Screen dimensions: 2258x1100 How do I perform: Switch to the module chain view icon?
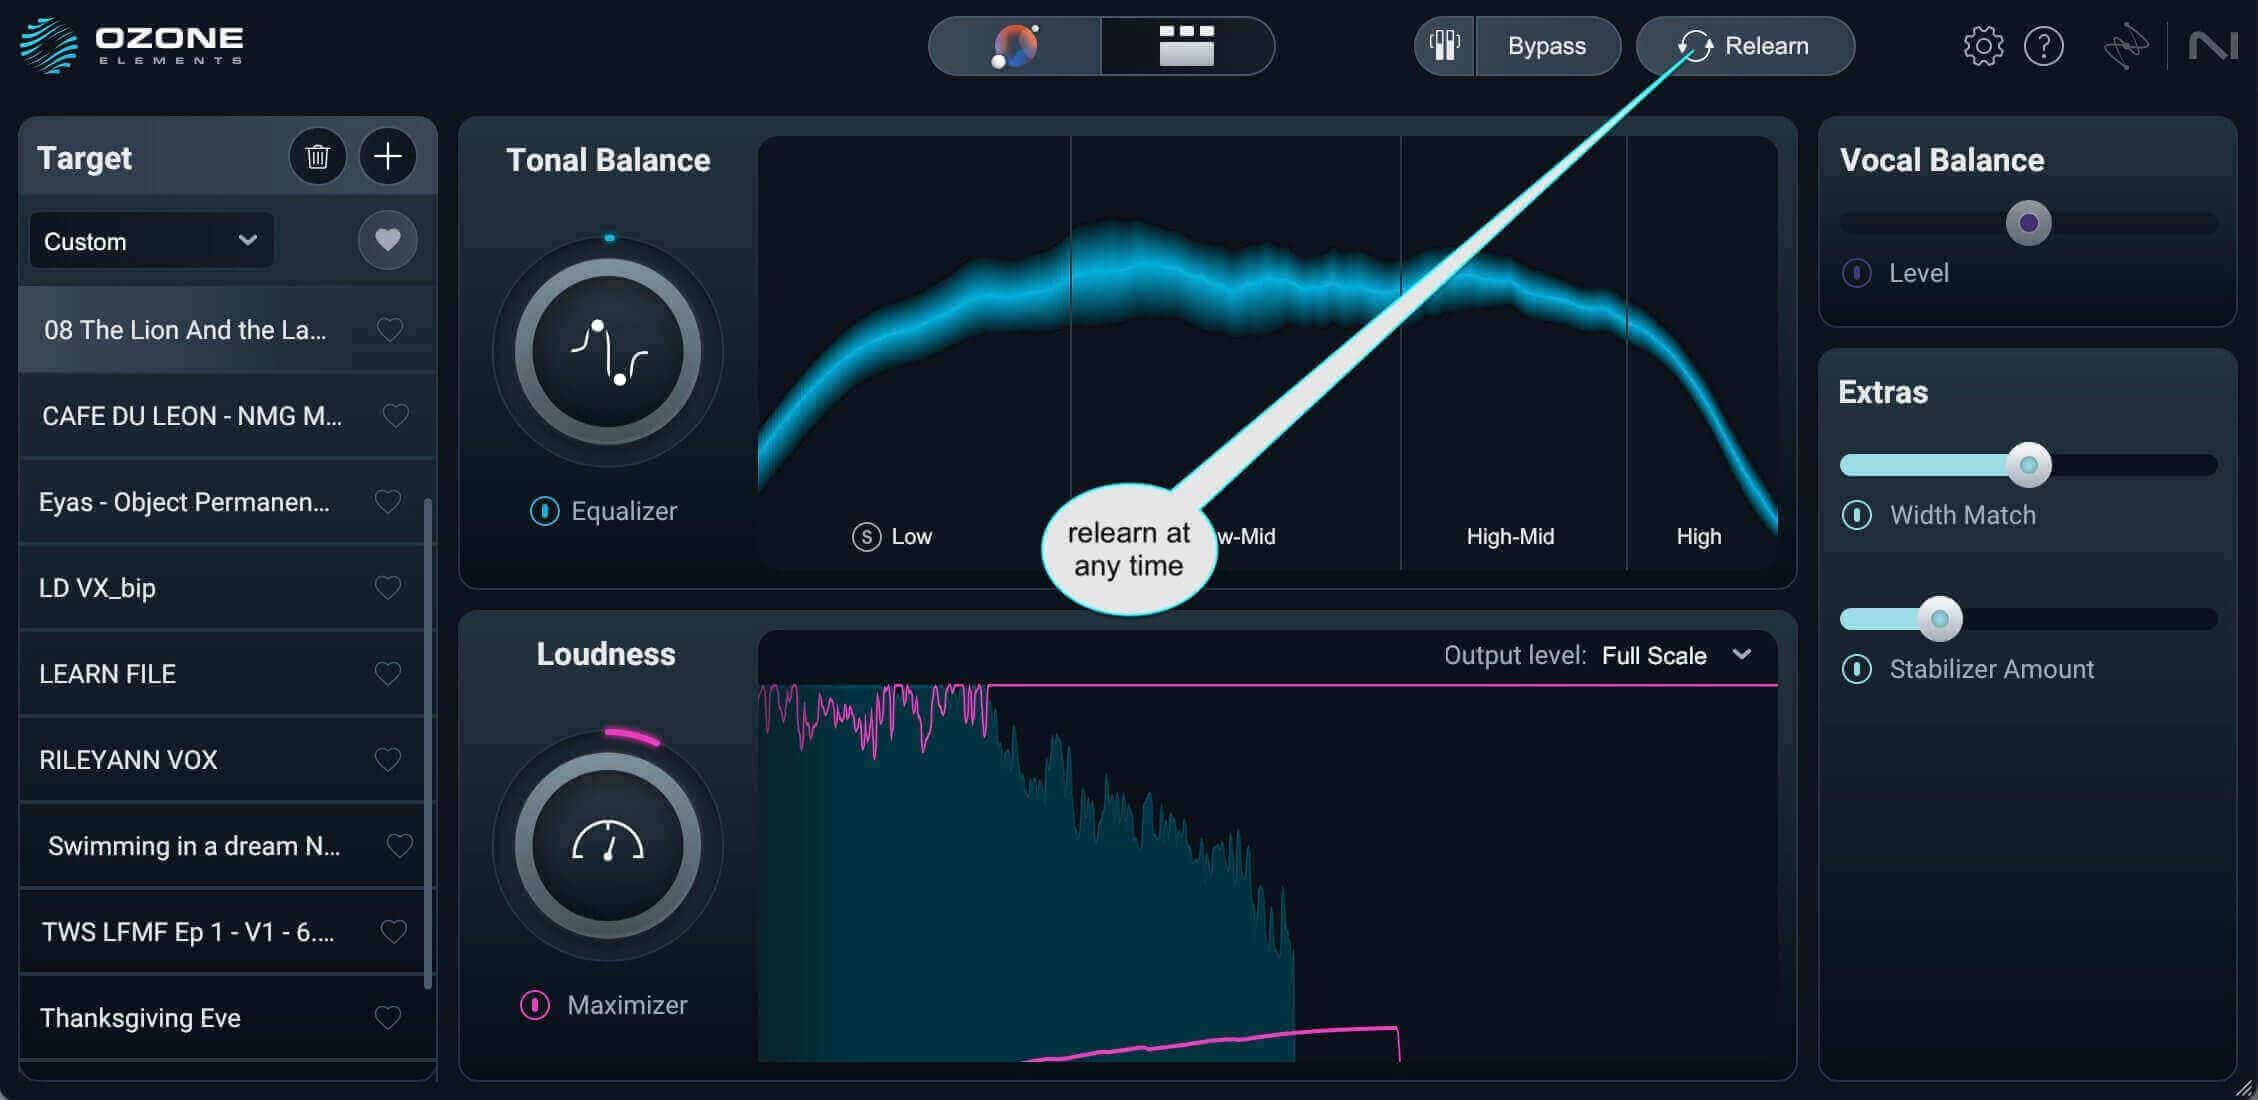click(x=1187, y=46)
